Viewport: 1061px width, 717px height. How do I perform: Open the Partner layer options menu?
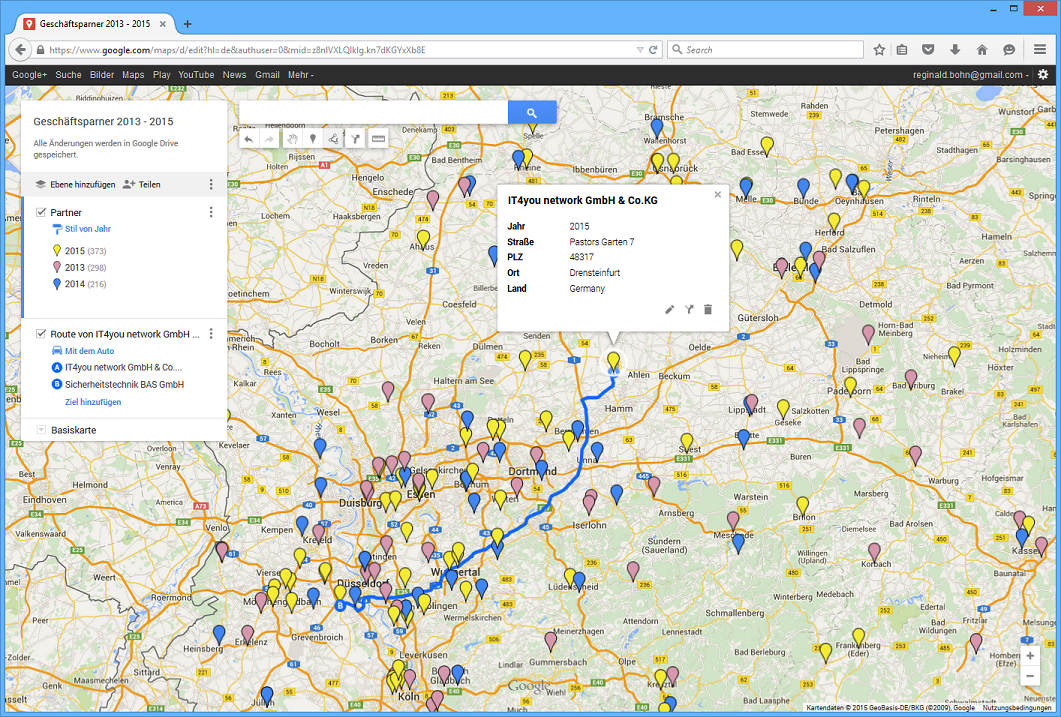click(211, 212)
